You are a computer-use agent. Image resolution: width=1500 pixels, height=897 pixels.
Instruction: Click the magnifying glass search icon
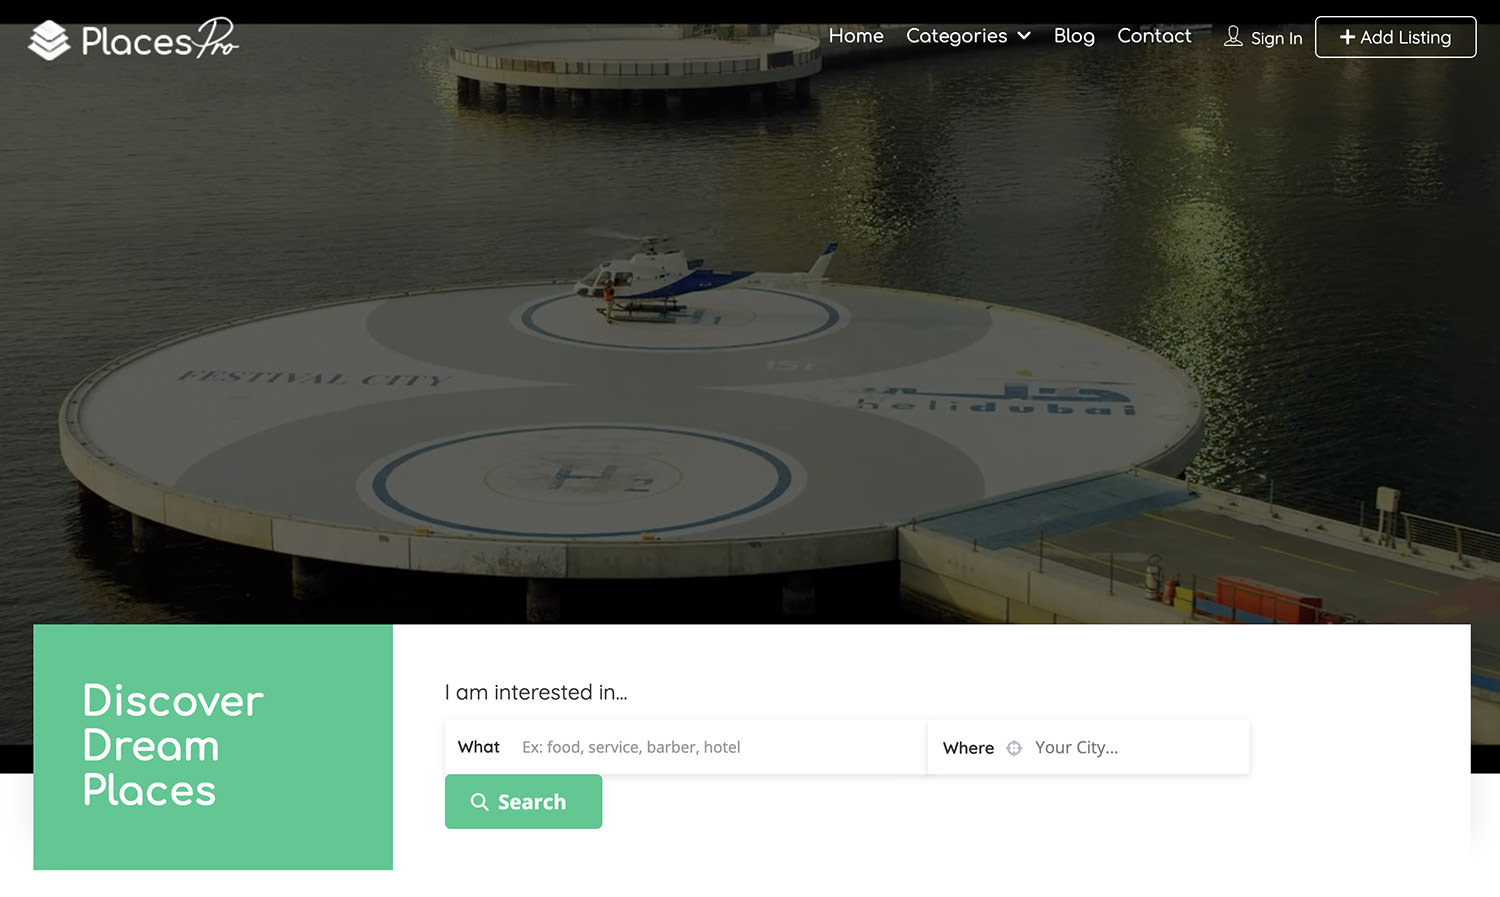(480, 802)
